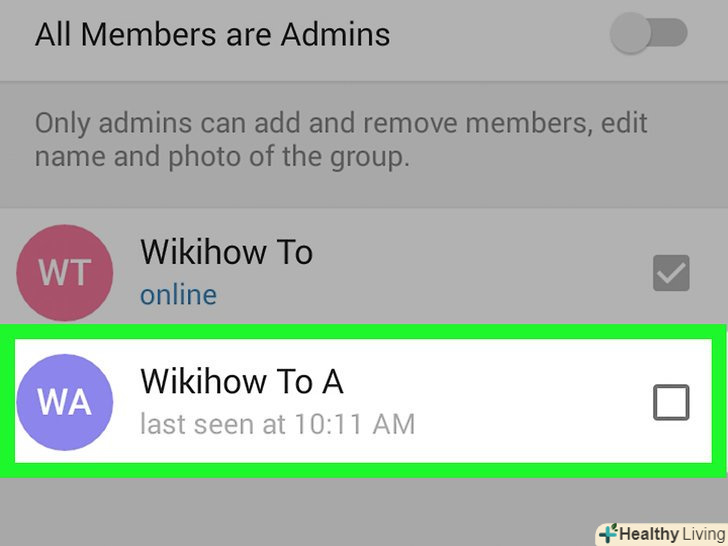Image resolution: width=728 pixels, height=546 pixels.
Task: Tap the WT red avatar circle
Action: coord(65,273)
